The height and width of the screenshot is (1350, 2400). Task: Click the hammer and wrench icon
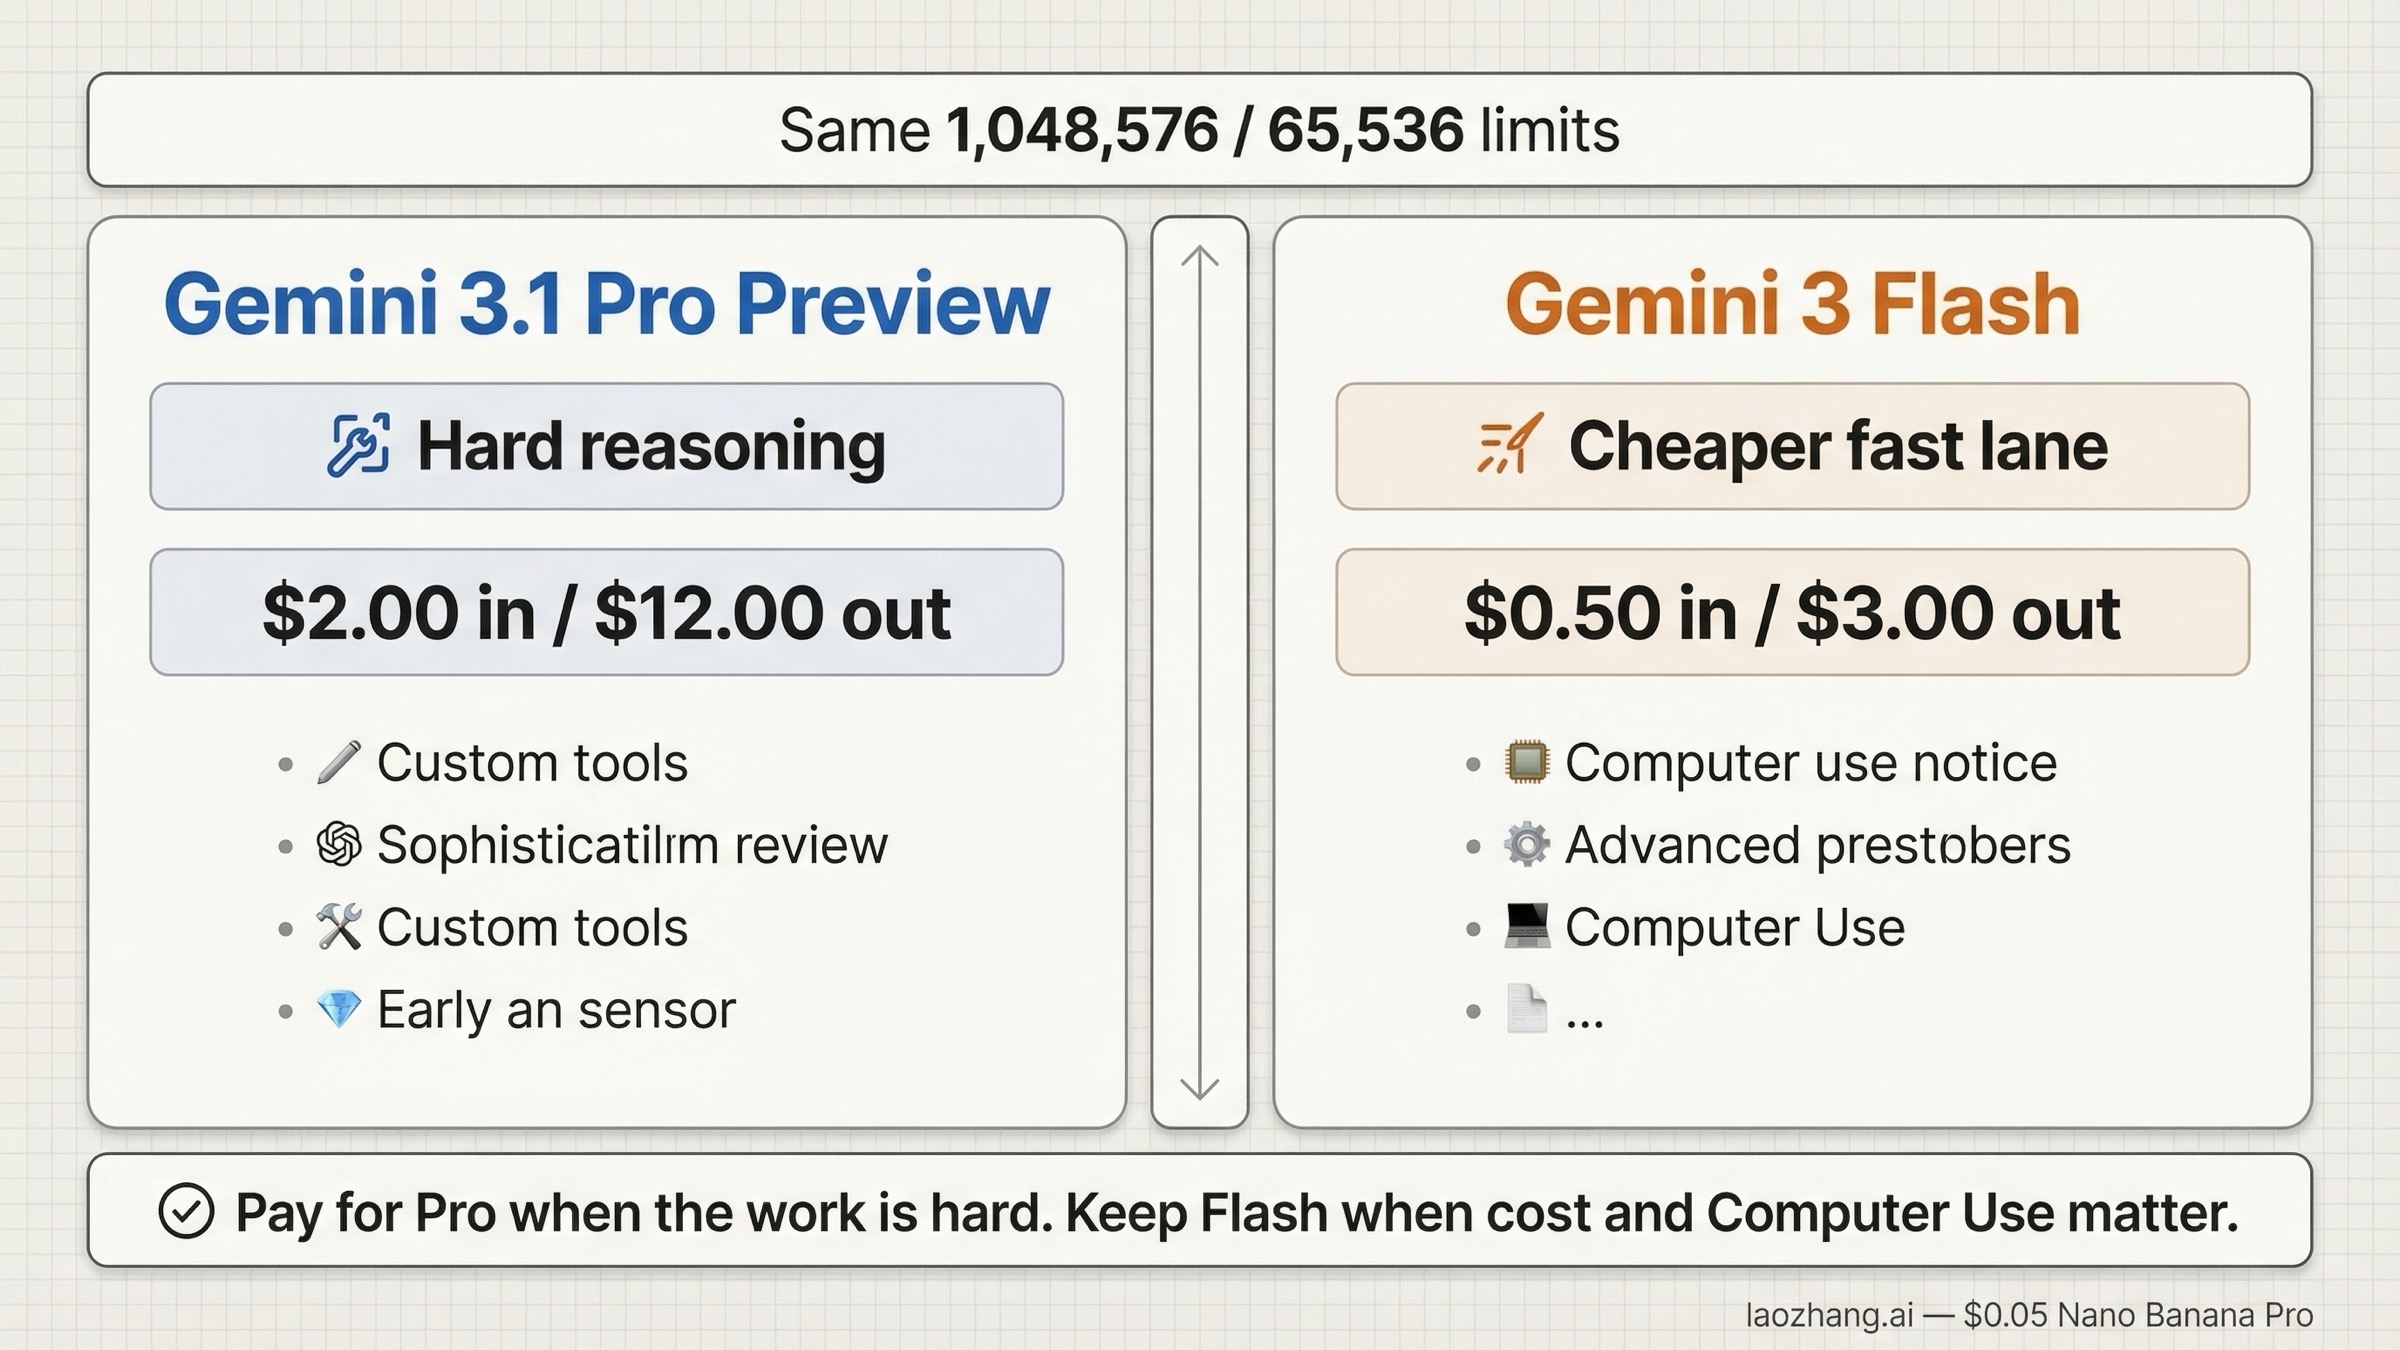coord(338,927)
